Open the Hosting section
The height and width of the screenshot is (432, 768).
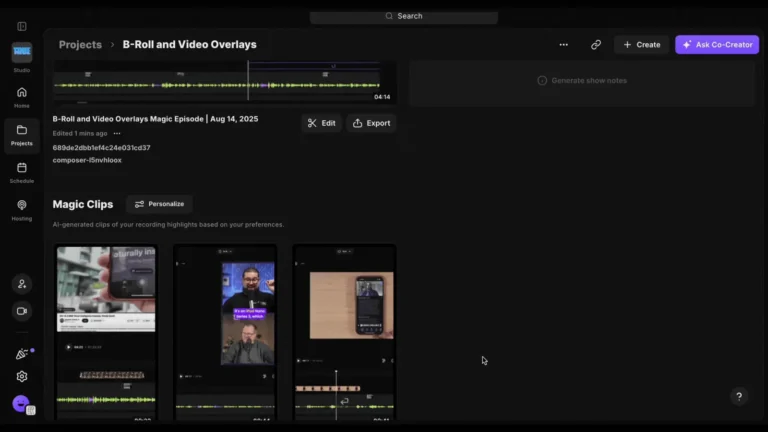coord(22,211)
